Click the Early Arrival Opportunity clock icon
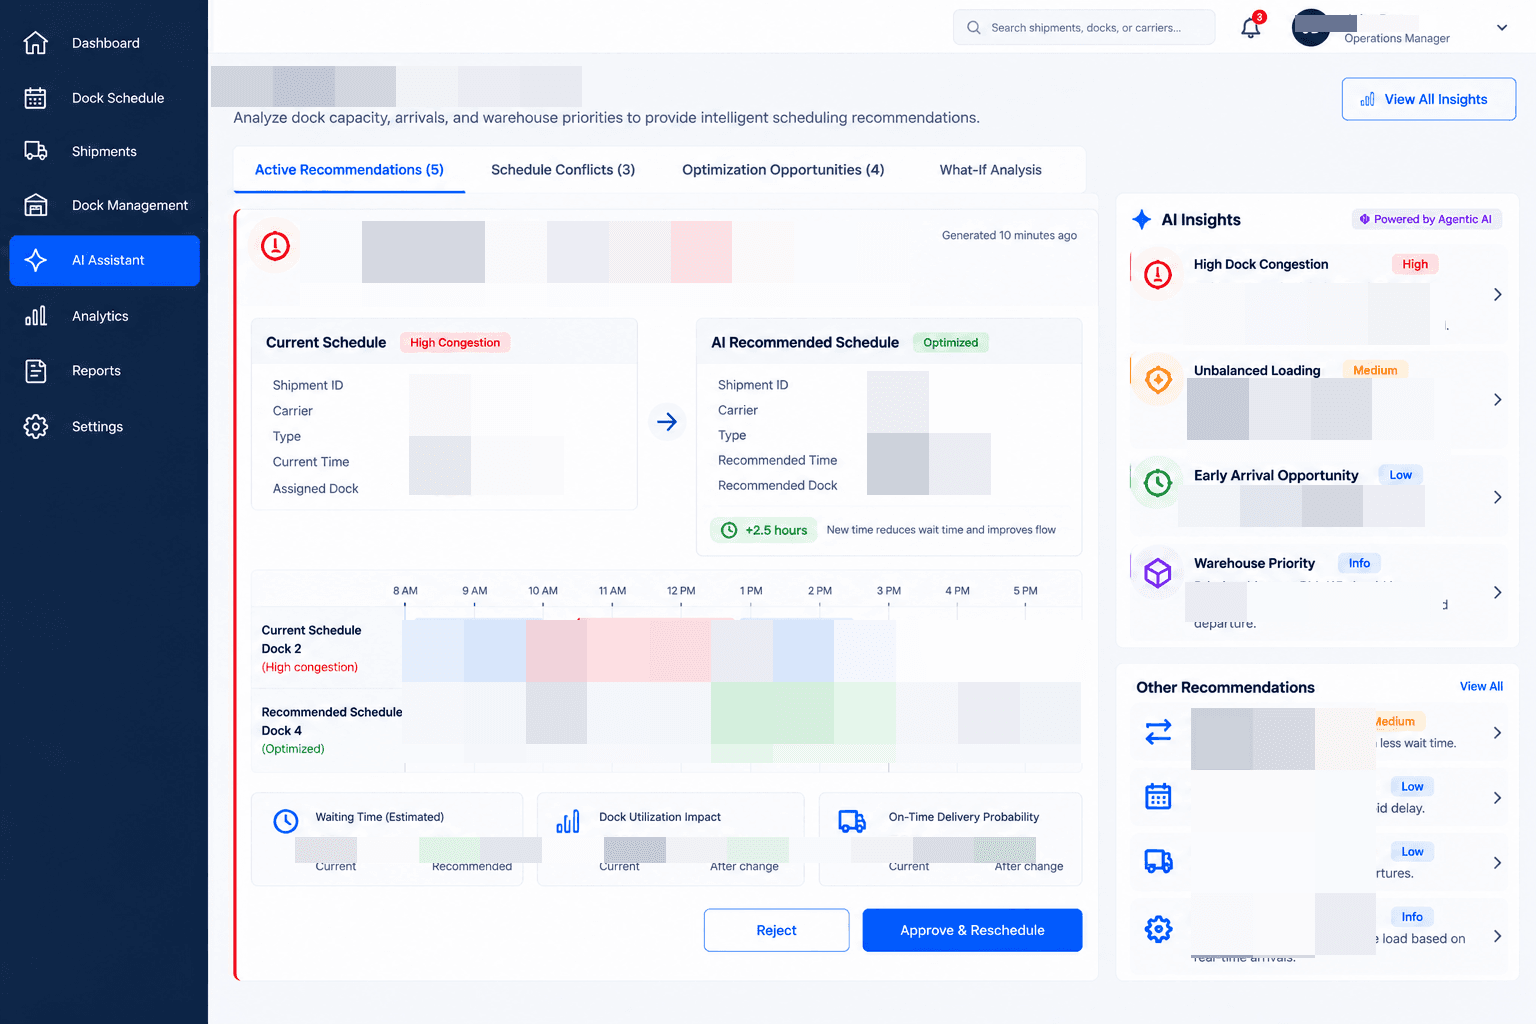Image resolution: width=1536 pixels, height=1024 pixels. pos(1158,483)
